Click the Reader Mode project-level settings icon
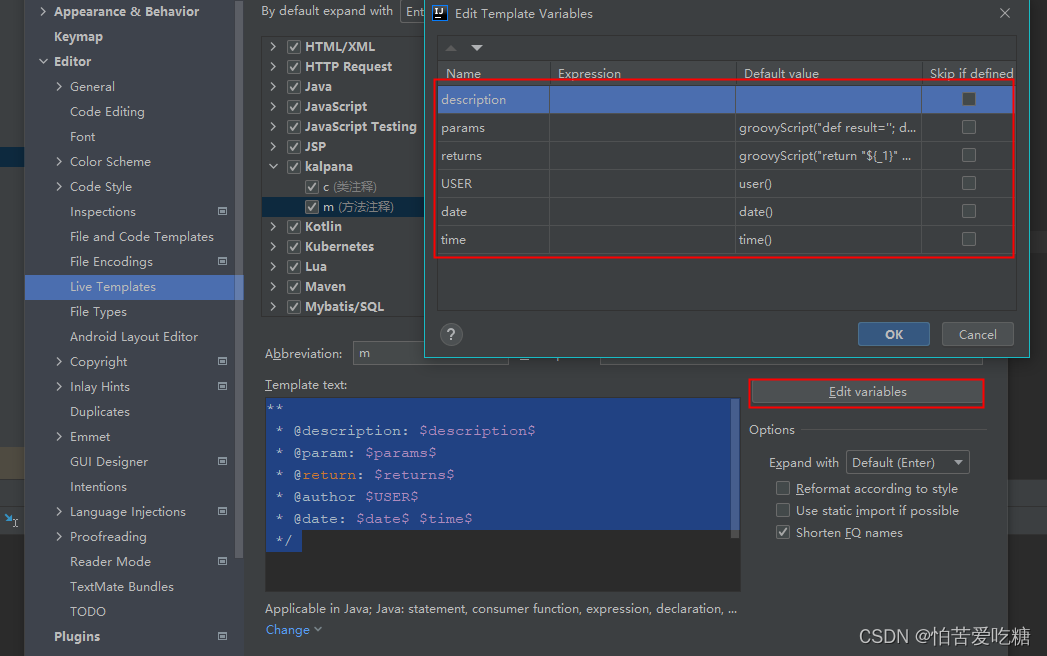 [222, 561]
